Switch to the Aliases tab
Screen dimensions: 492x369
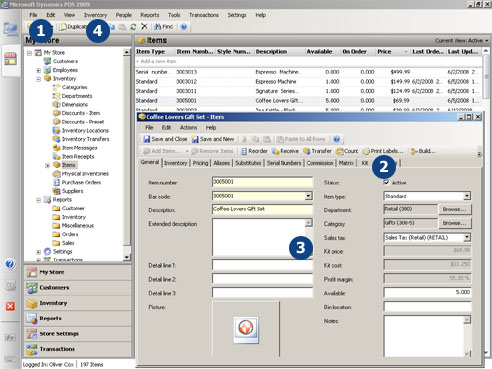click(x=221, y=163)
